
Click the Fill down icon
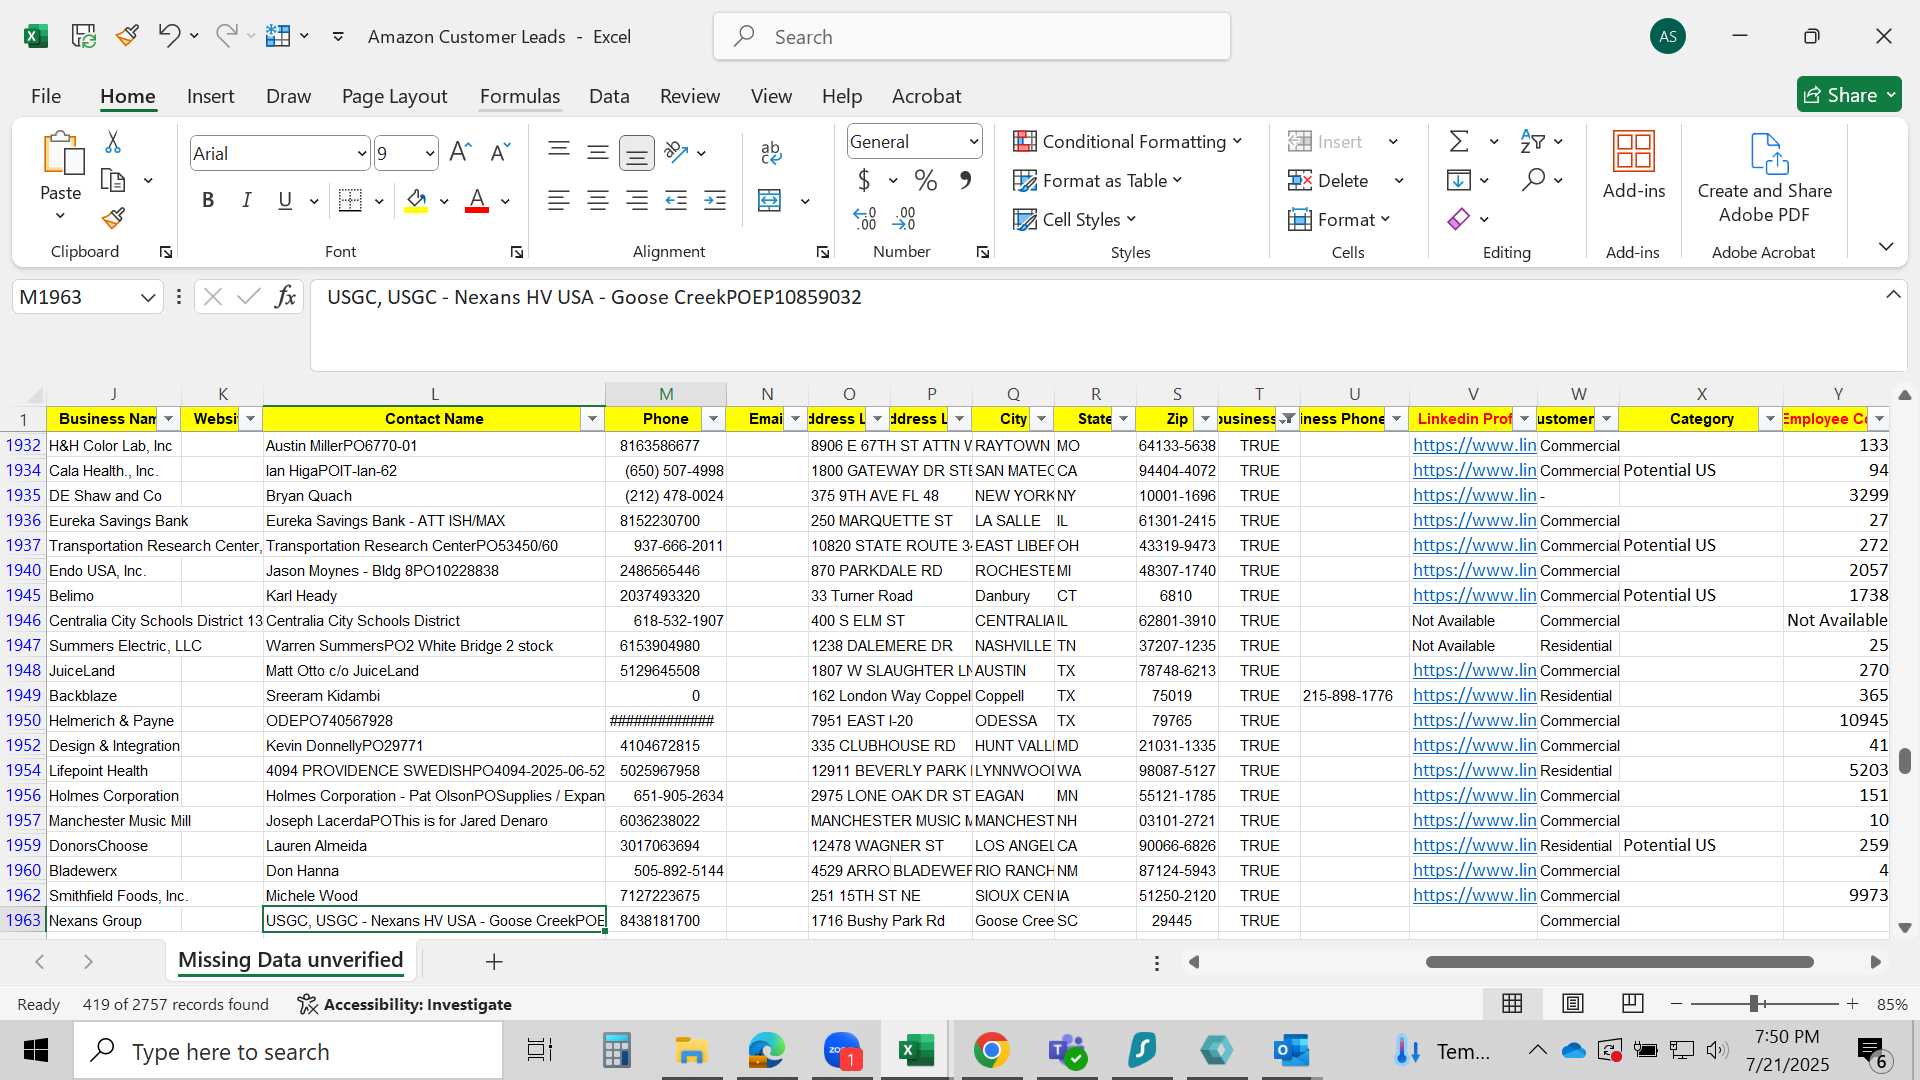[1459, 180]
